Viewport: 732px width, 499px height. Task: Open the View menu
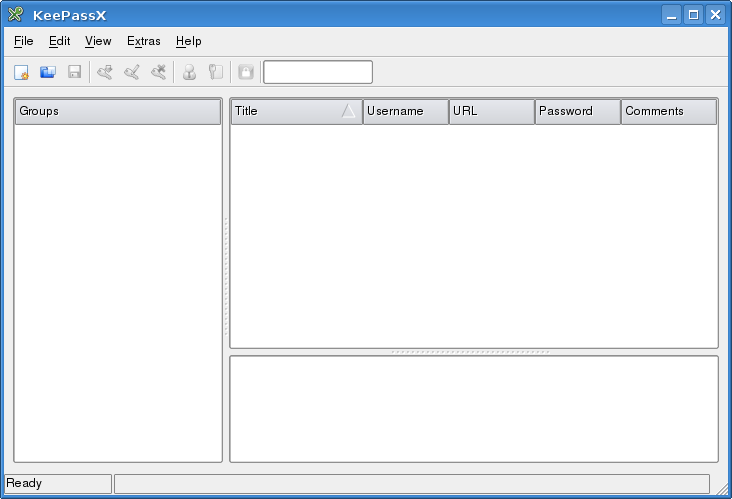point(98,41)
